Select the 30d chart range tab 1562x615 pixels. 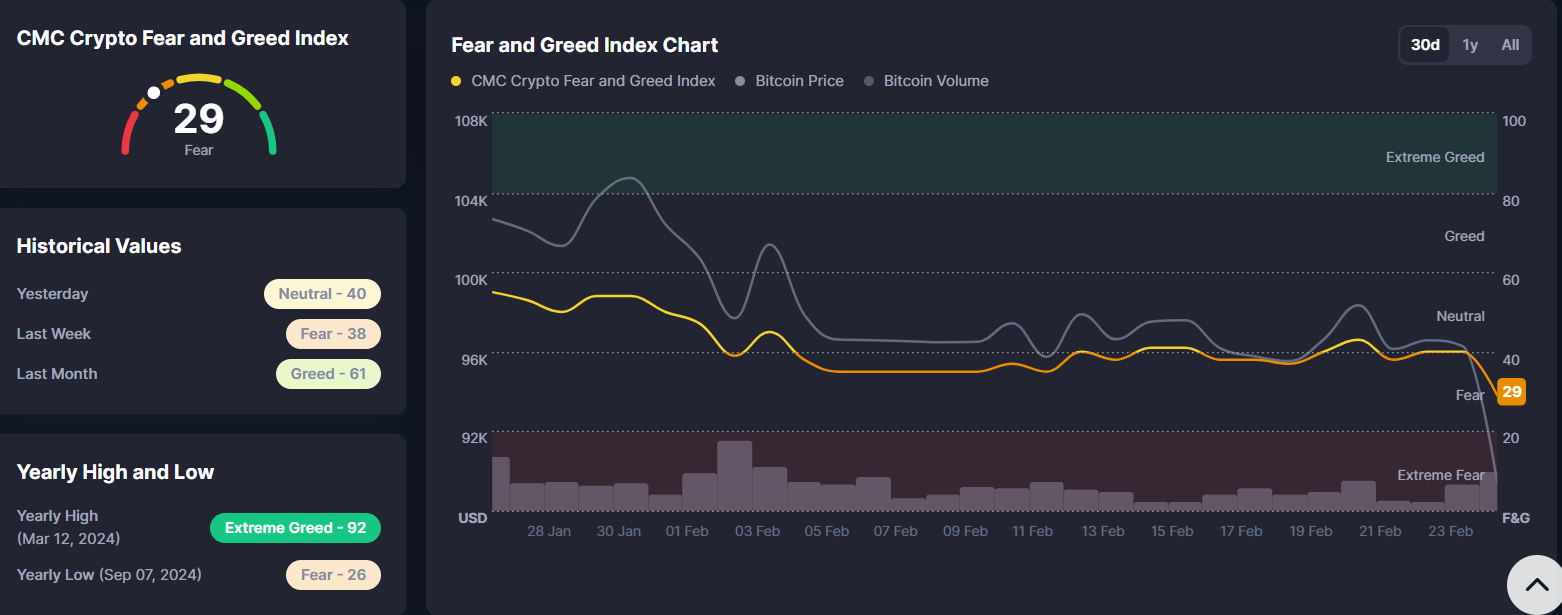click(x=1425, y=45)
